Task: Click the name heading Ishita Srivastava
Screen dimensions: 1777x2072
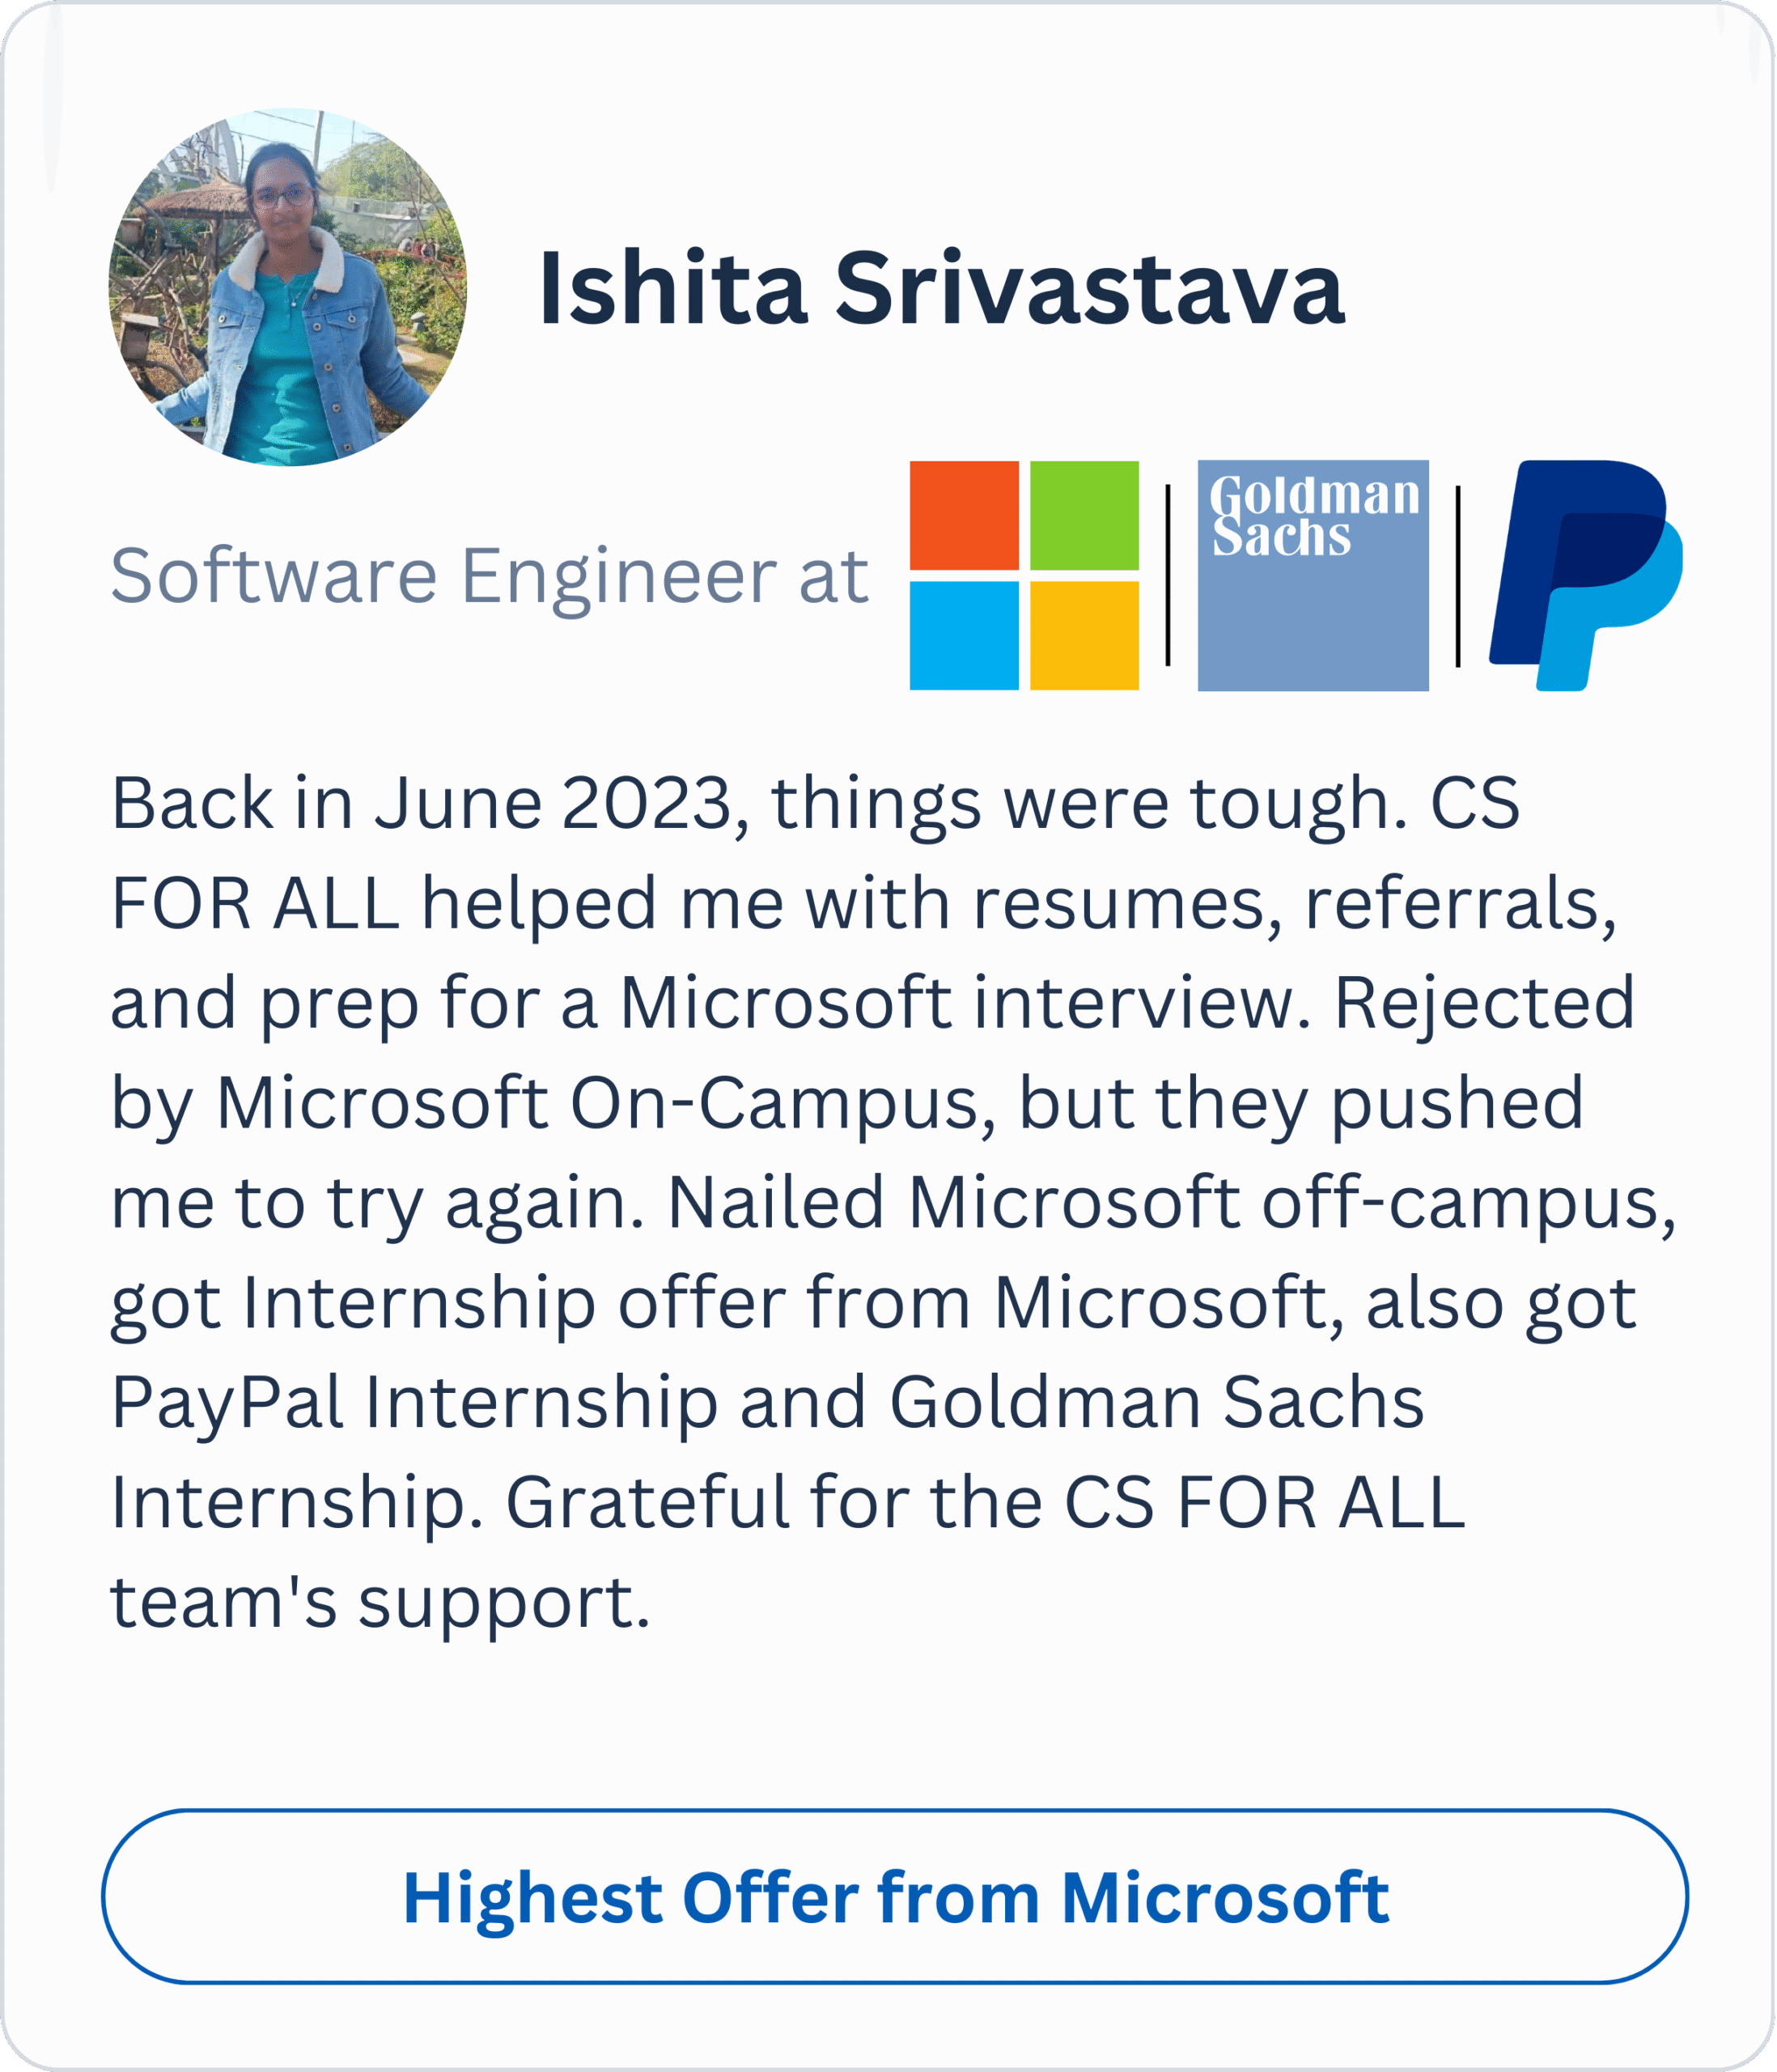Action: point(941,289)
